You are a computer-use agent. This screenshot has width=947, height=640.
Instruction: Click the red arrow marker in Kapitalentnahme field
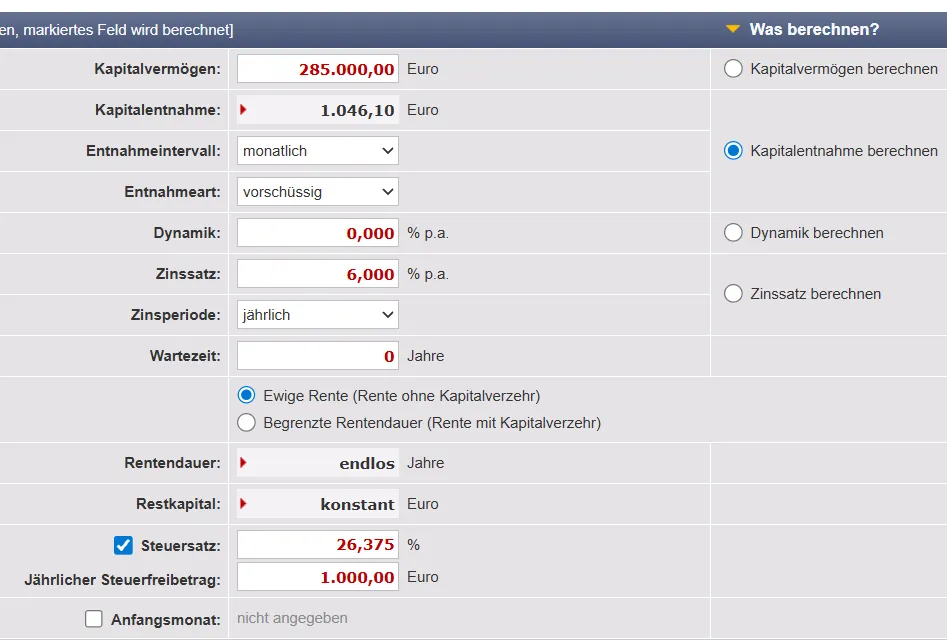tap(243, 110)
